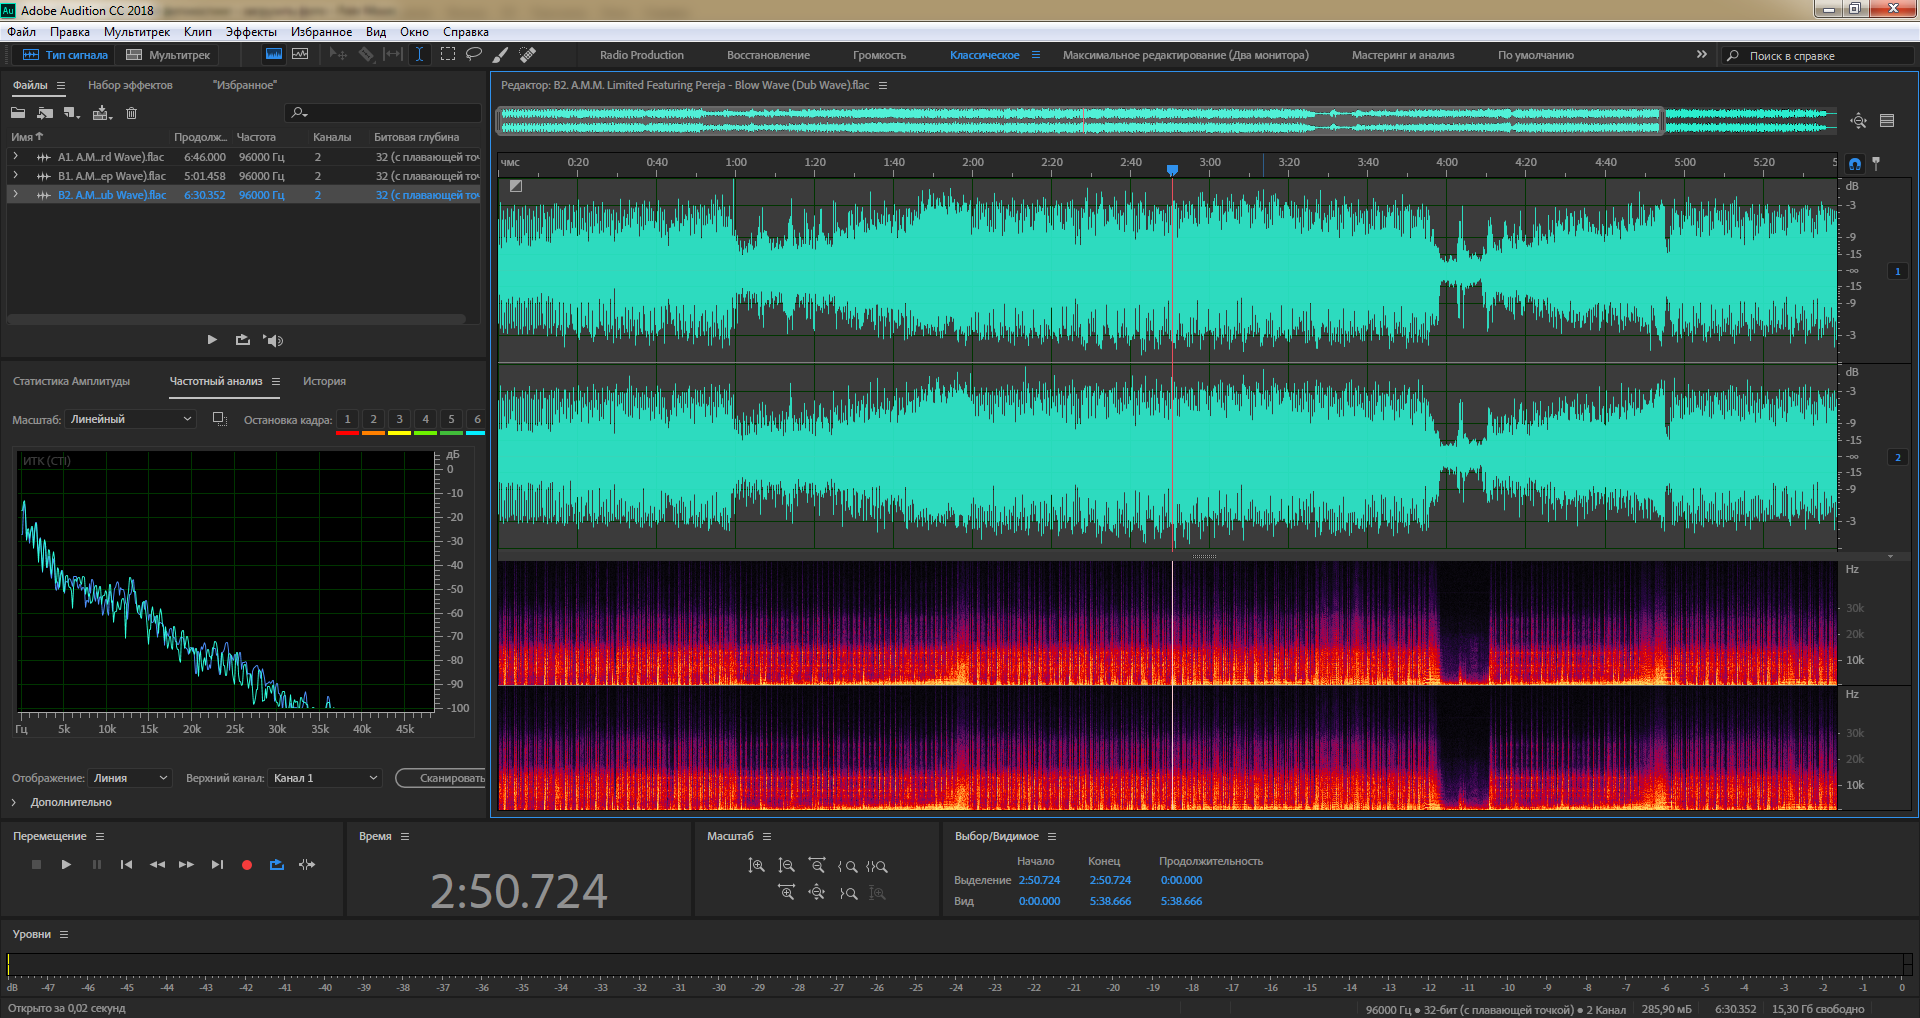The width and height of the screenshot is (1920, 1018).
Task: Toggle the Spectral Frequency Display
Action: pos(274,55)
